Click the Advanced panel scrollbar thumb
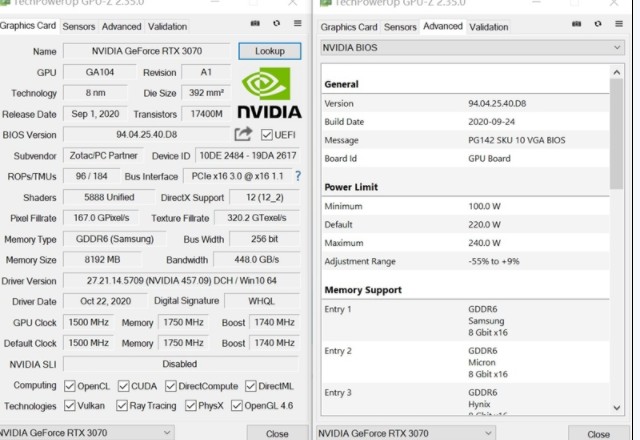 (x=617, y=134)
